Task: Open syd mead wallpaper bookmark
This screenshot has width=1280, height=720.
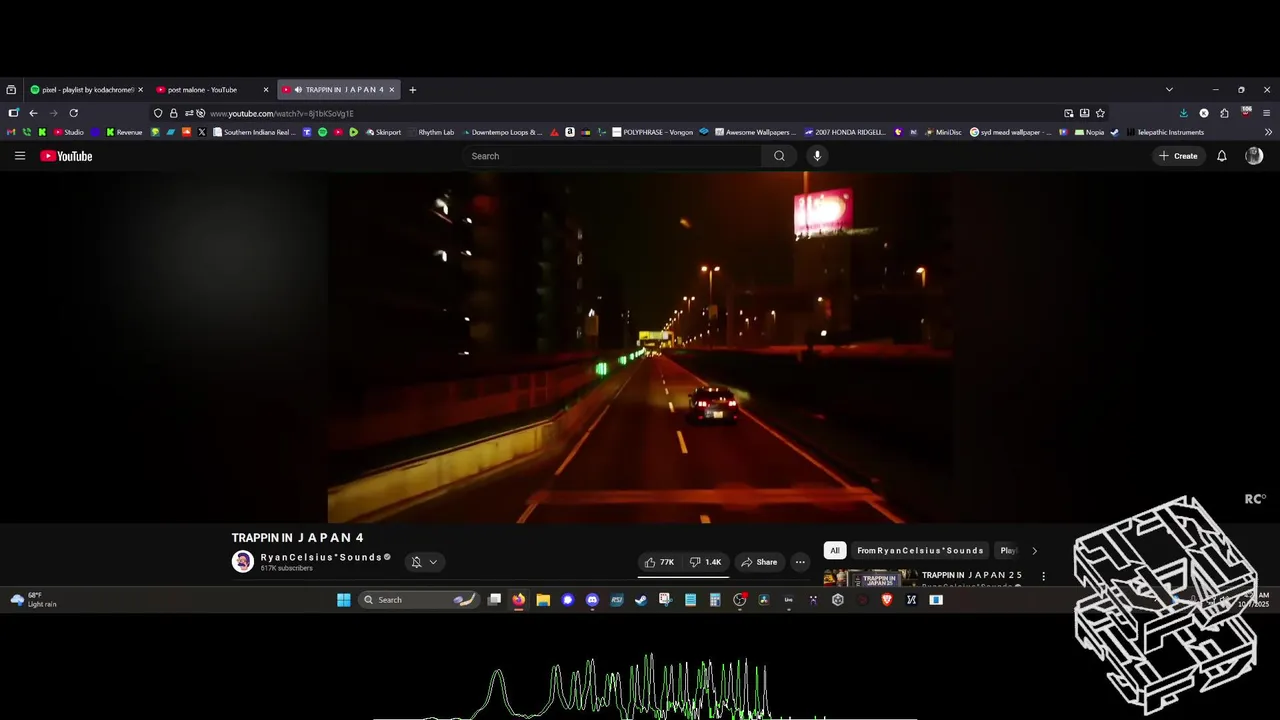Action: (x=1011, y=132)
